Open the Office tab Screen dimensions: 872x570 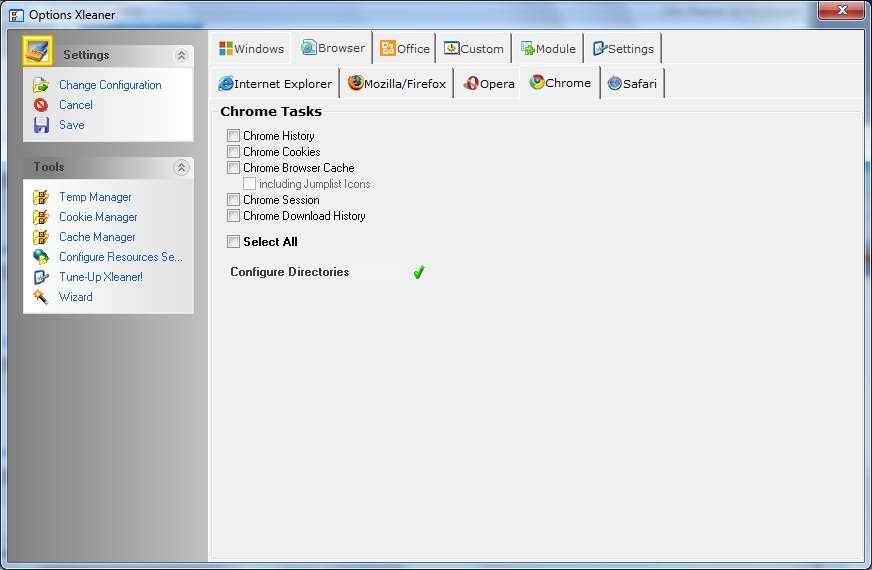point(405,48)
